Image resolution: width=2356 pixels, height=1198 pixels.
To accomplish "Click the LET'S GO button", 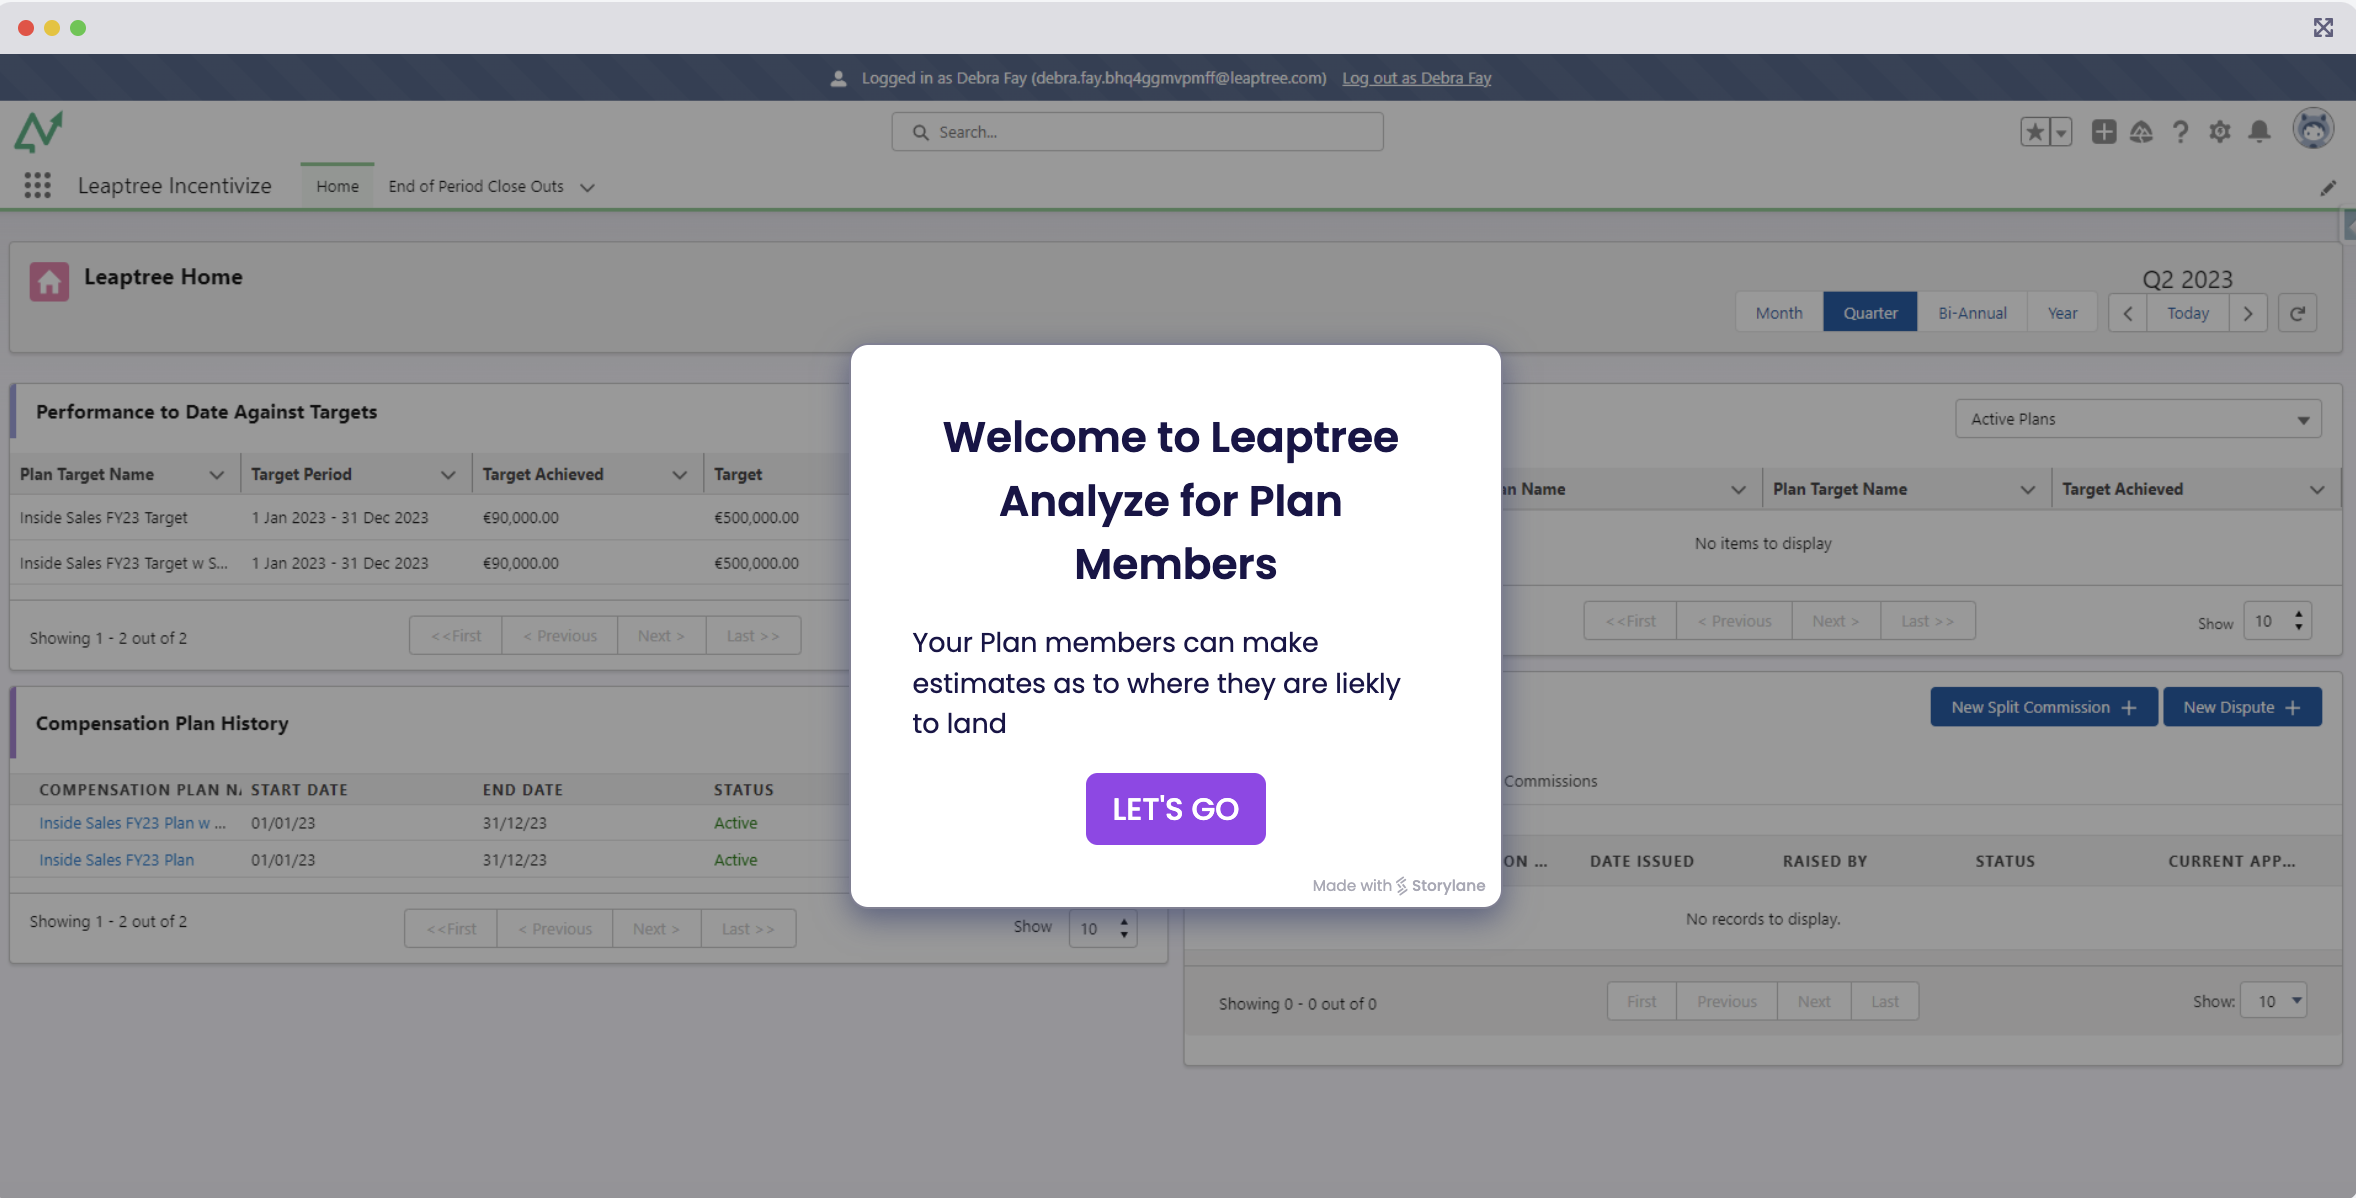I will pos(1175,808).
